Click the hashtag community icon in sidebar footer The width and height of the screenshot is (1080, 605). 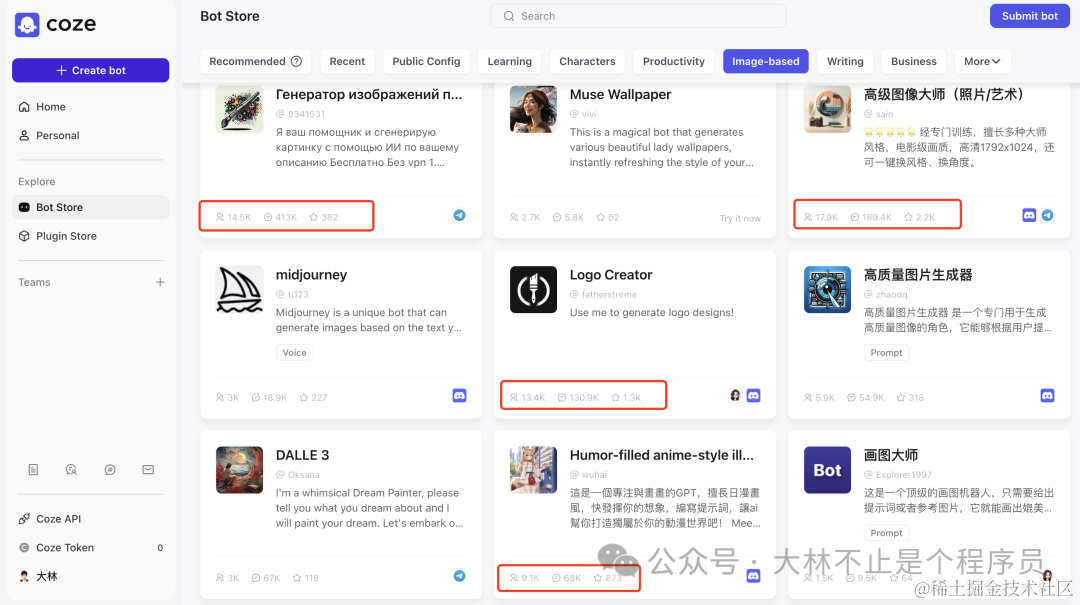110,470
